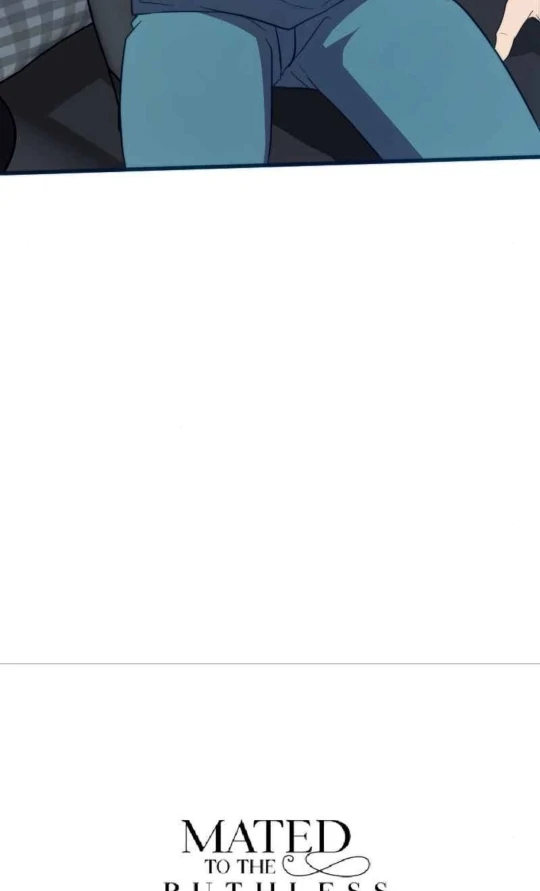Select the "TO THE" subtitle text
This screenshot has height=891, width=540.
[240, 867]
